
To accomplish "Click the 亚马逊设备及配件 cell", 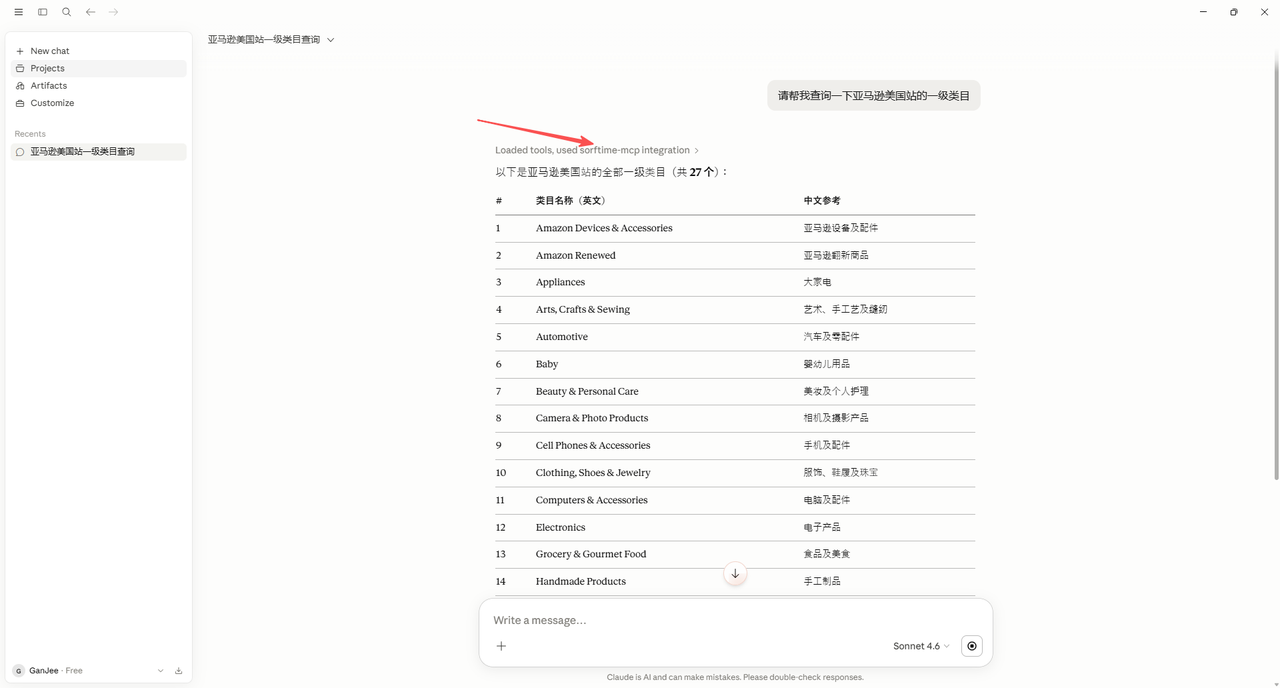I will click(841, 228).
